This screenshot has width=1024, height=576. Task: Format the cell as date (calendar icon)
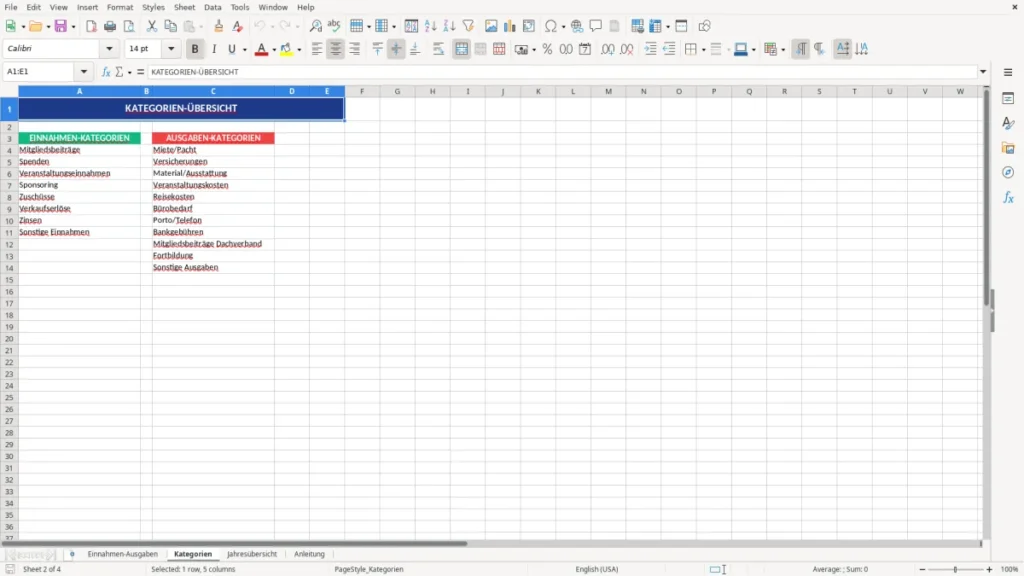point(585,49)
